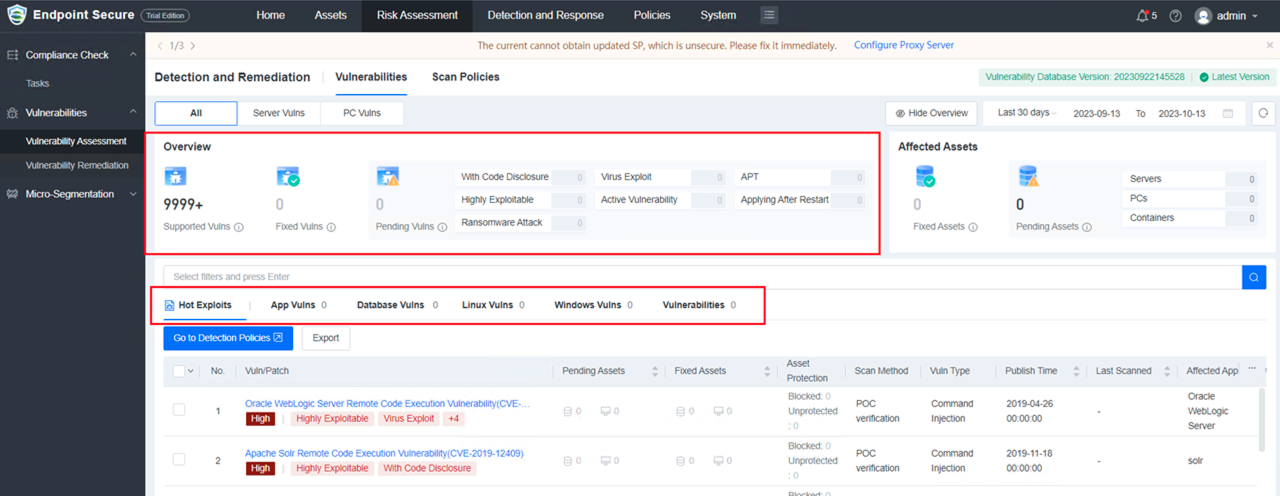This screenshot has width=1280, height=496.
Task: Check the Oracle WebLogic vulnerability row
Action: point(179,410)
